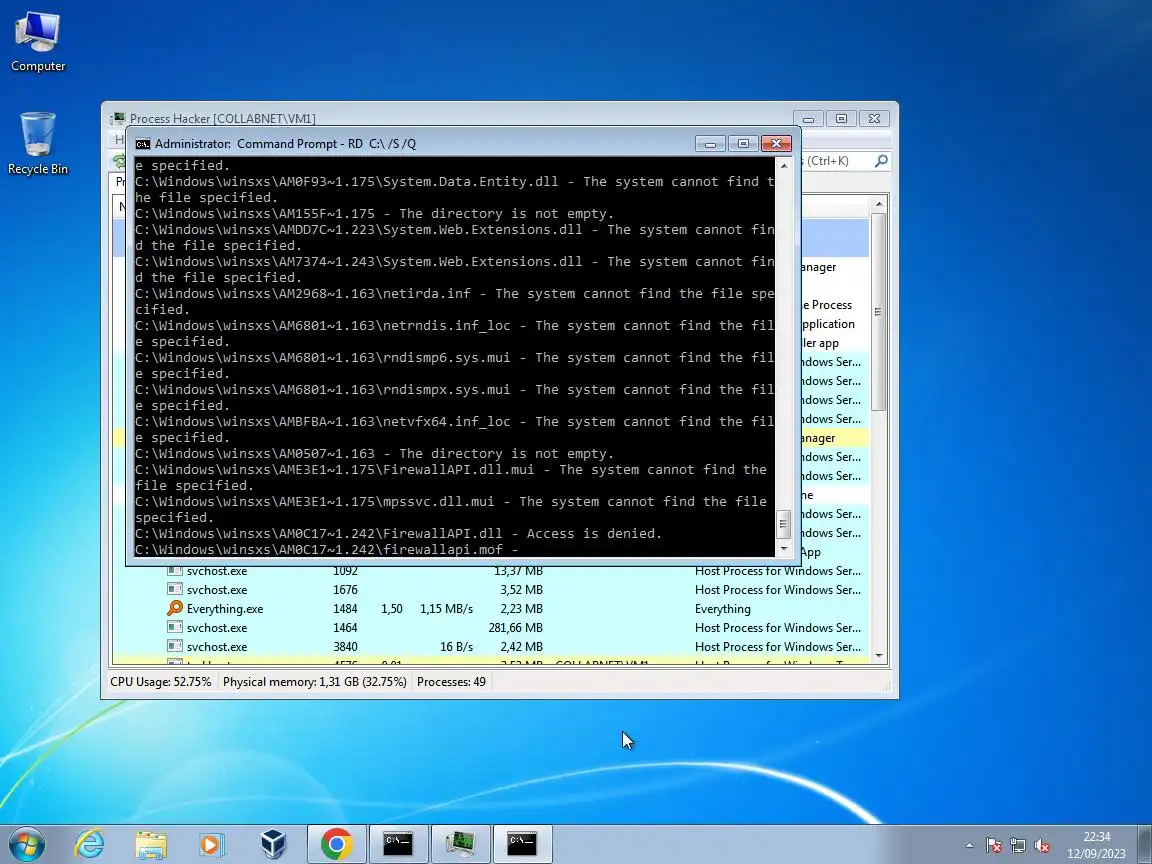Open Windows Explorer folder icon on taskbar
This screenshot has height=864, width=1152.
coord(151,843)
